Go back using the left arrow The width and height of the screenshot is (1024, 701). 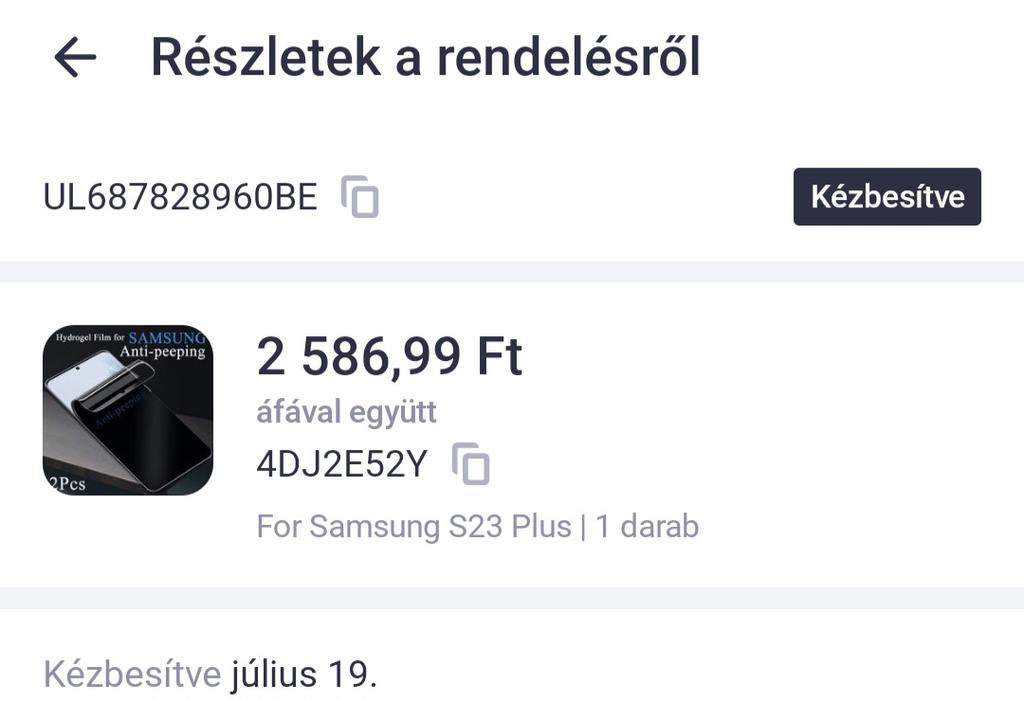point(75,58)
